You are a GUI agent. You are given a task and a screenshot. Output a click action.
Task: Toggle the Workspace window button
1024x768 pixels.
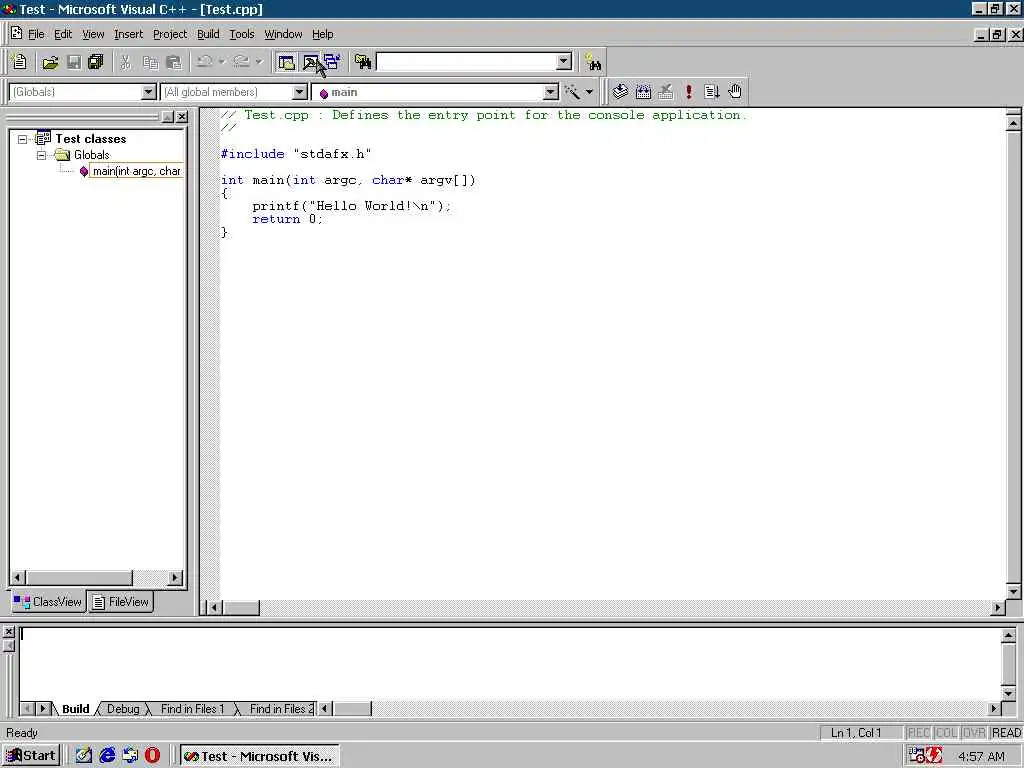pos(286,62)
